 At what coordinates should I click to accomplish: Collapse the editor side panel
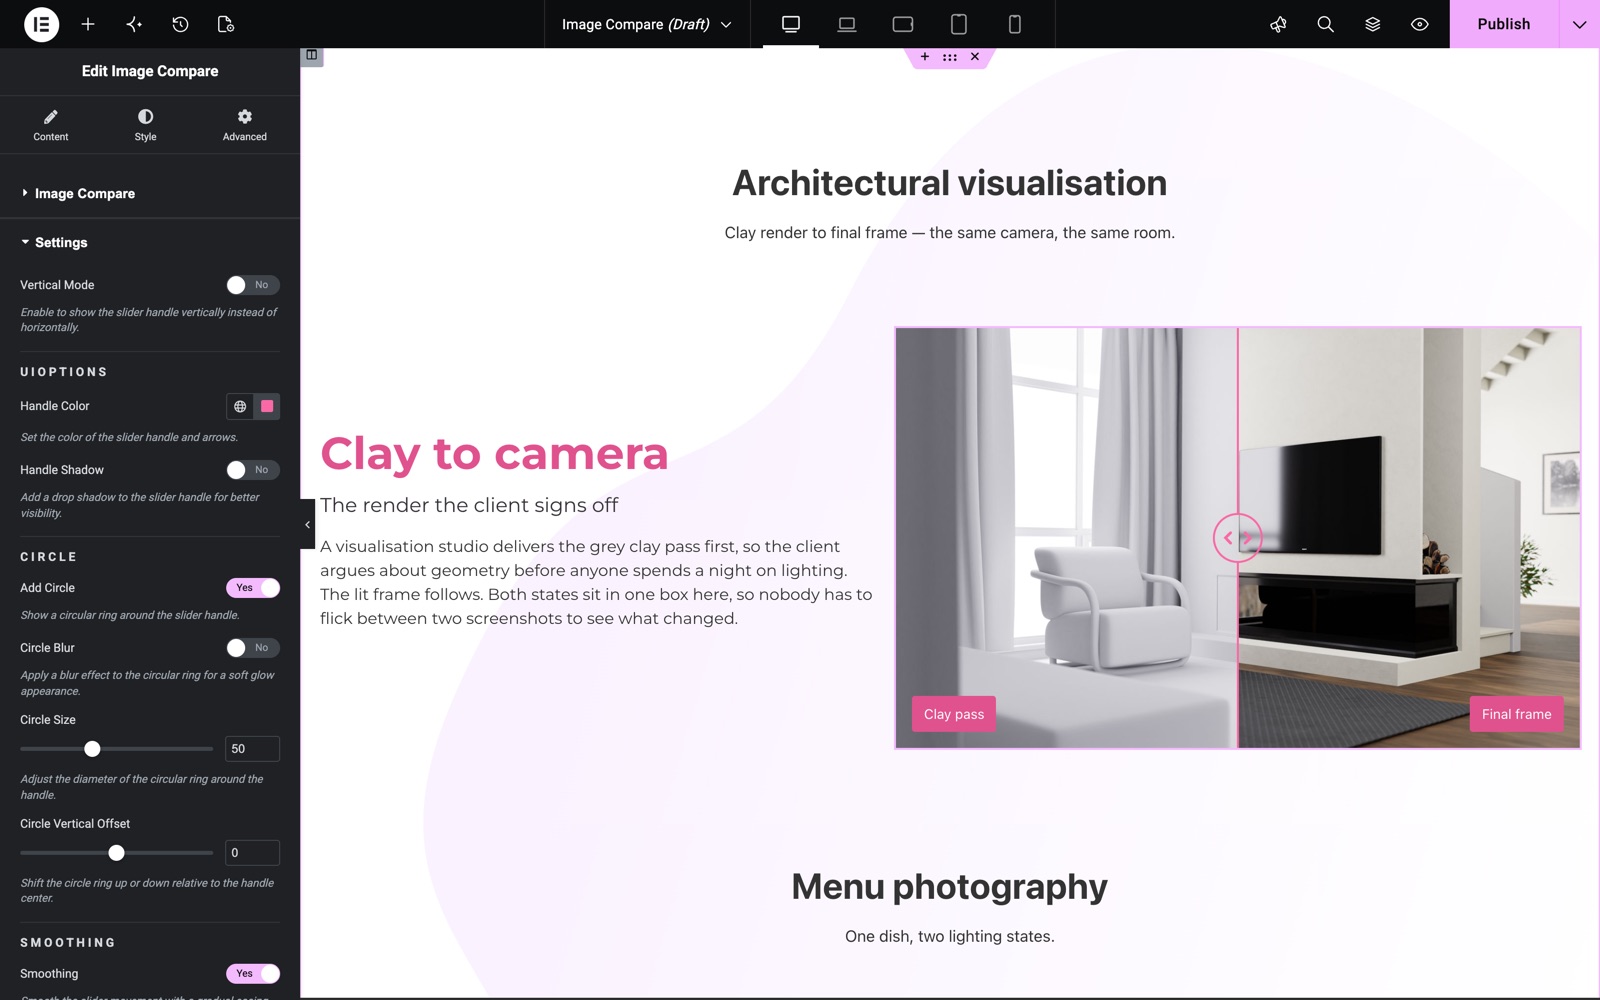click(x=307, y=524)
